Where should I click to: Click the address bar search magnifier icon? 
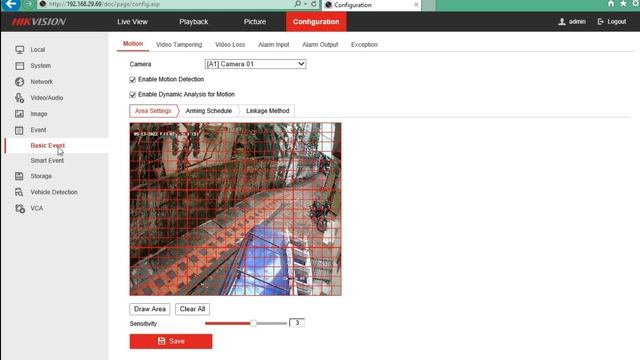(298, 4)
